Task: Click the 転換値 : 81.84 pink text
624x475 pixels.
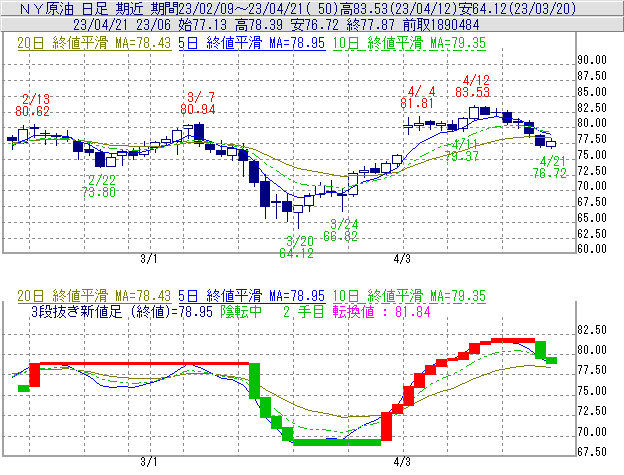Action: pyautogui.click(x=382, y=311)
